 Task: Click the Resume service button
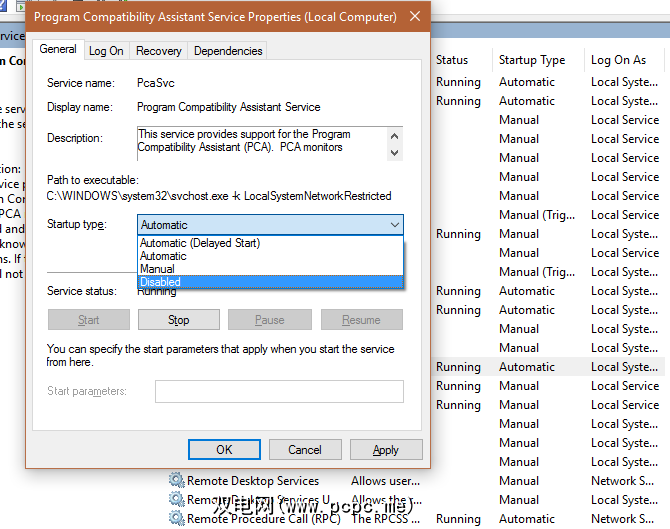click(x=361, y=320)
